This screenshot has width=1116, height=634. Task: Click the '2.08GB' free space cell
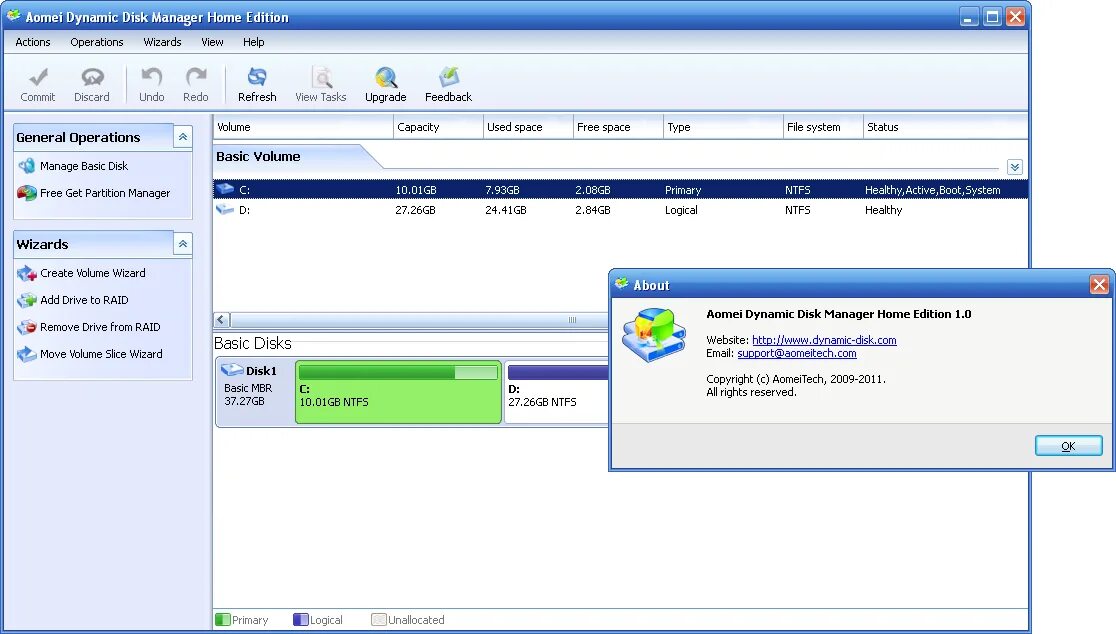[x=593, y=190]
